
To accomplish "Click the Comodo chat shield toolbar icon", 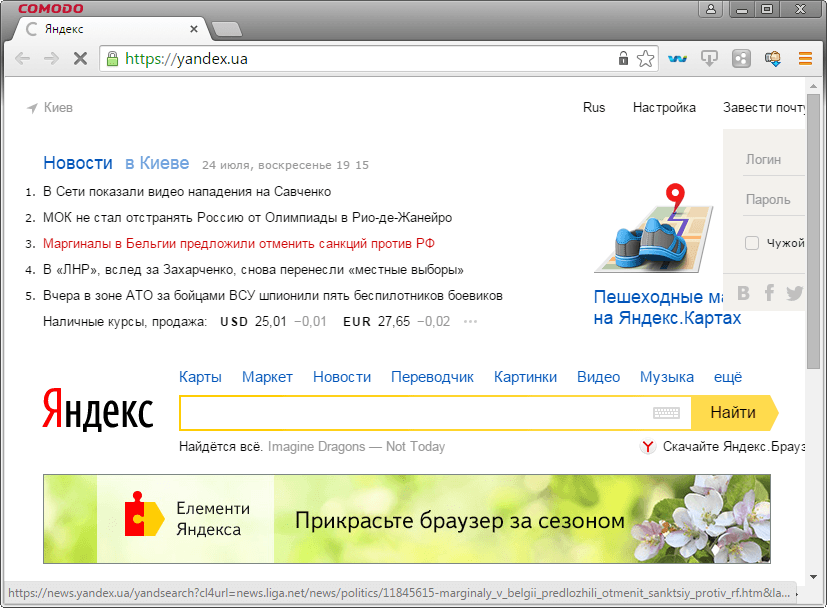I will [773, 59].
